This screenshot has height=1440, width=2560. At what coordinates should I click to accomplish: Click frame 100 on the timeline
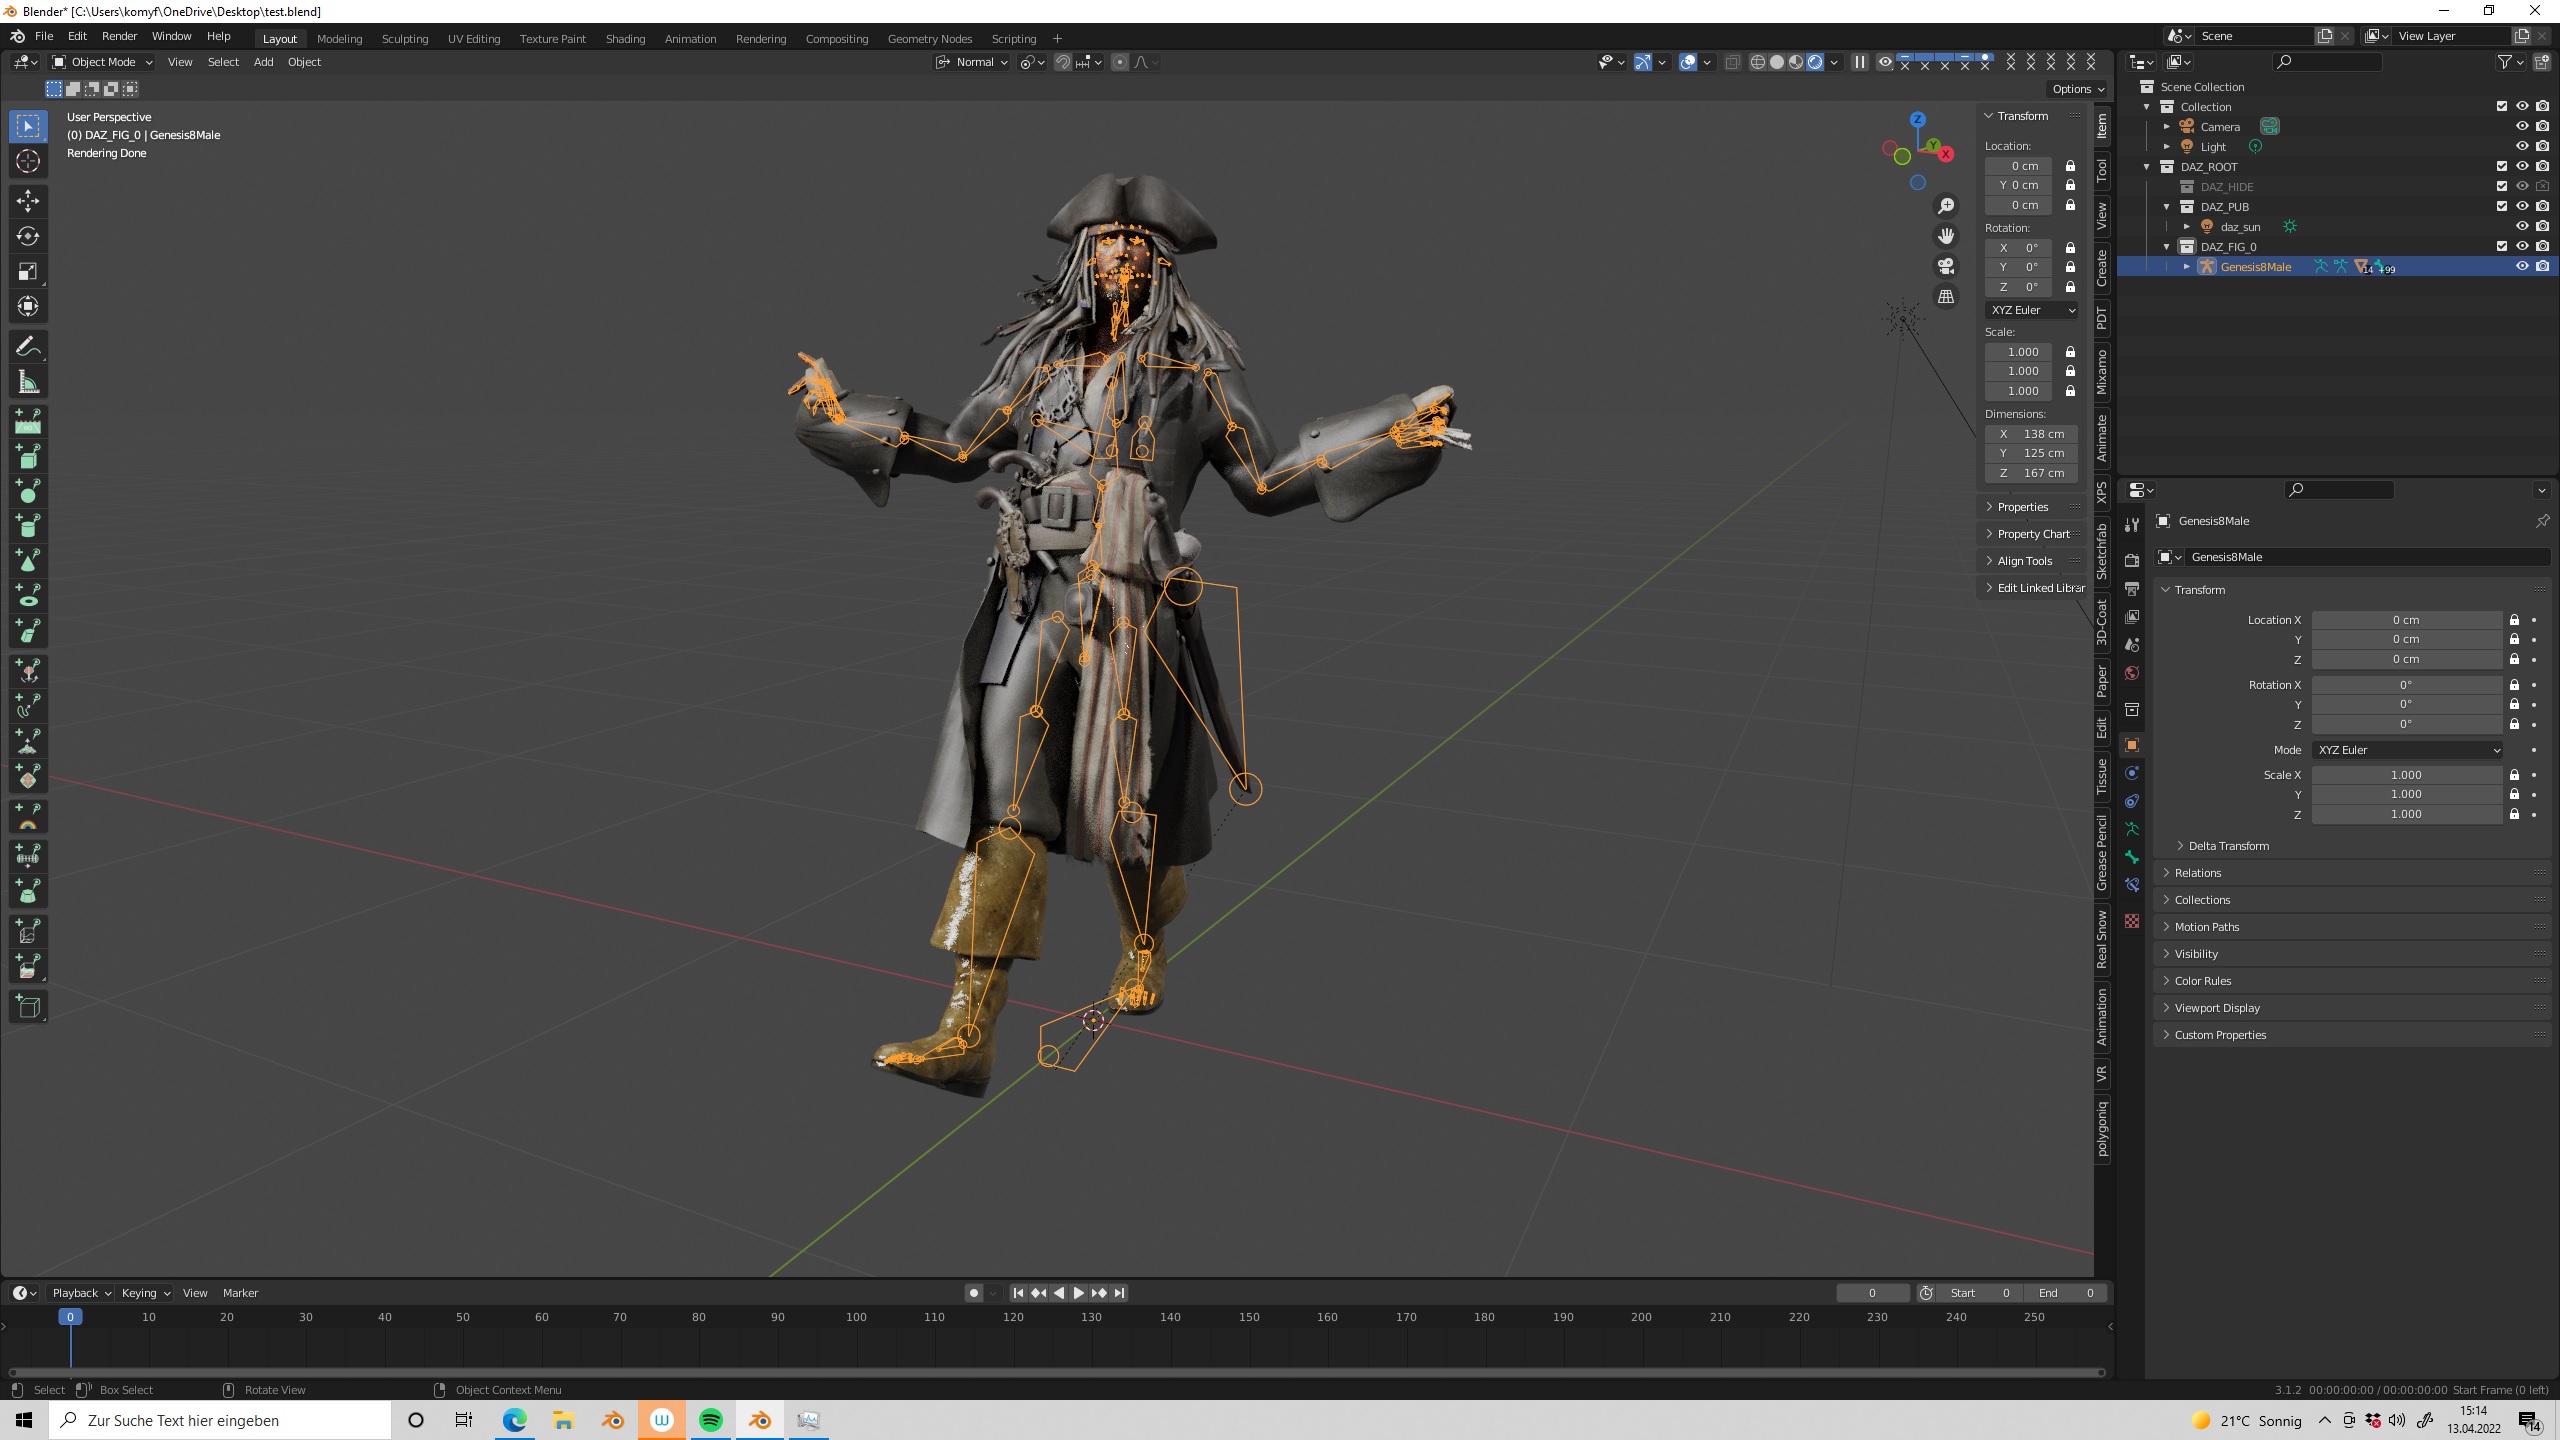[x=856, y=1317]
